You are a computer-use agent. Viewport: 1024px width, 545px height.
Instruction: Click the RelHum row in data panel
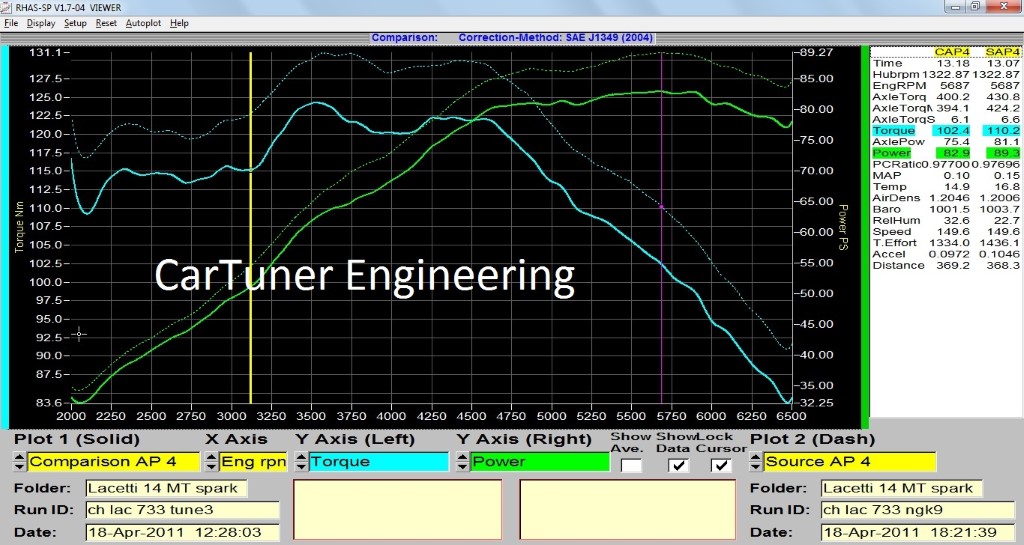click(946, 221)
